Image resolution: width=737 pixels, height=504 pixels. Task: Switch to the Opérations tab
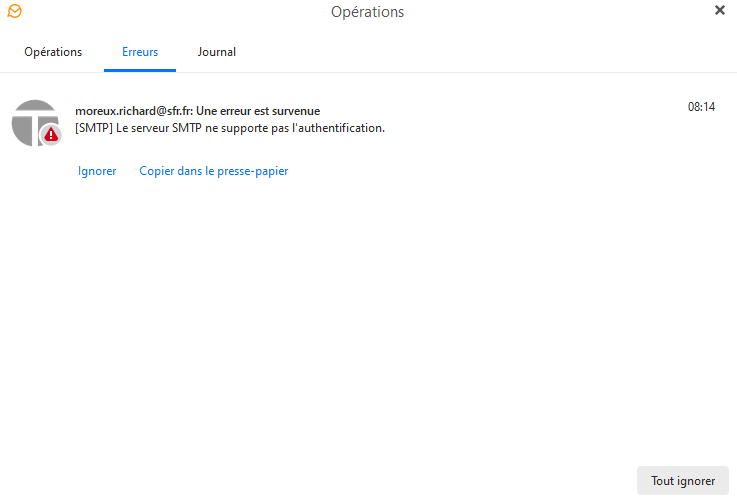[x=53, y=52]
